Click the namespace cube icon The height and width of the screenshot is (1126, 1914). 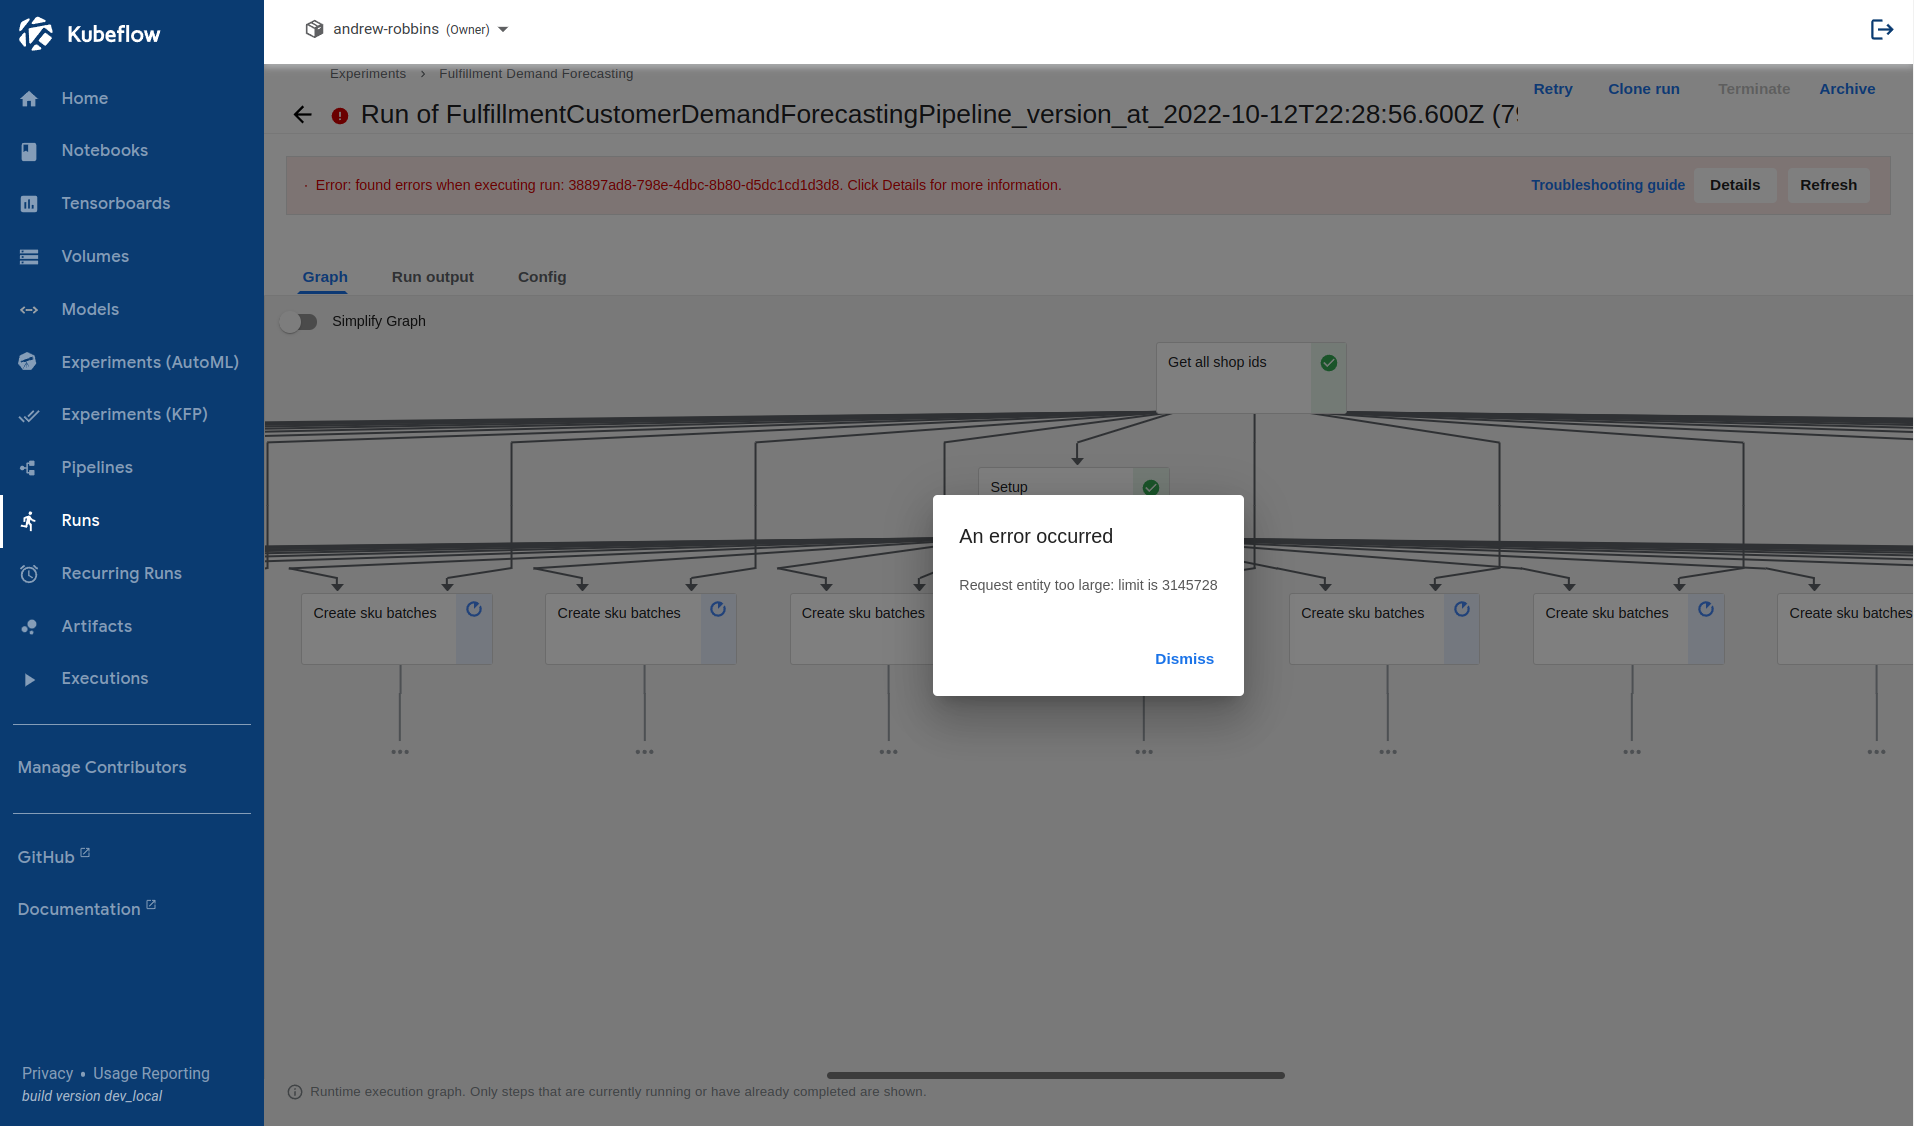pyautogui.click(x=314, y=29)
